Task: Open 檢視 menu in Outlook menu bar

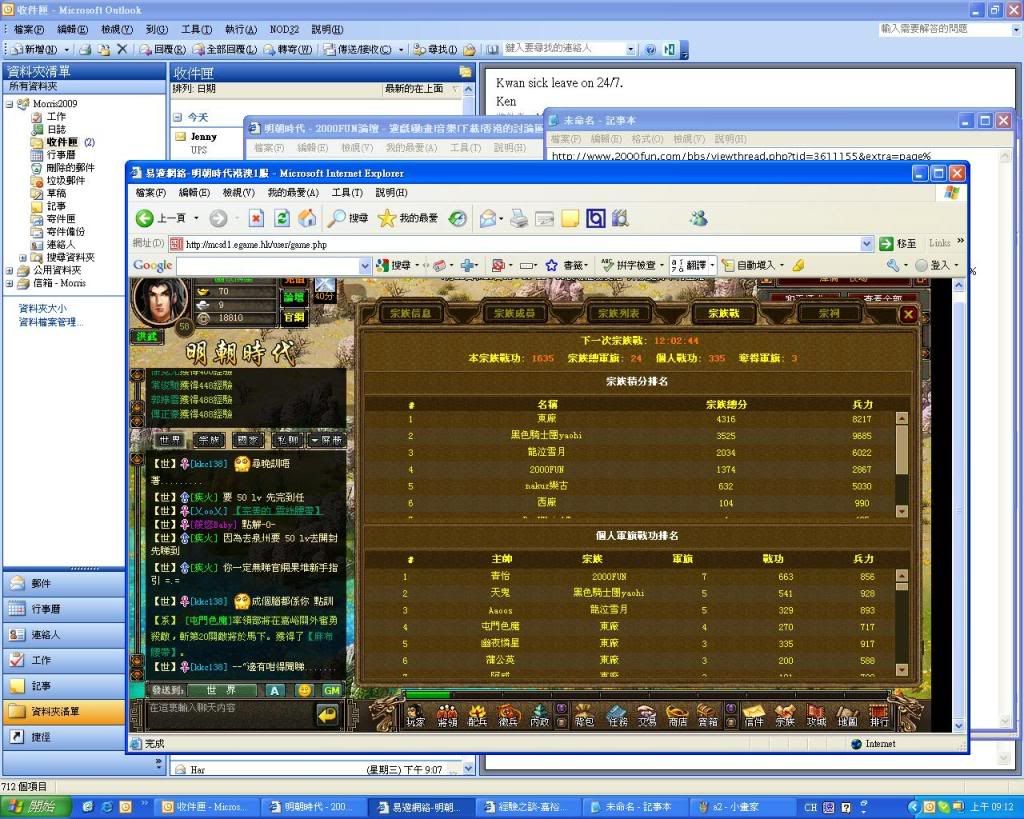Action: tap(117, 29)
